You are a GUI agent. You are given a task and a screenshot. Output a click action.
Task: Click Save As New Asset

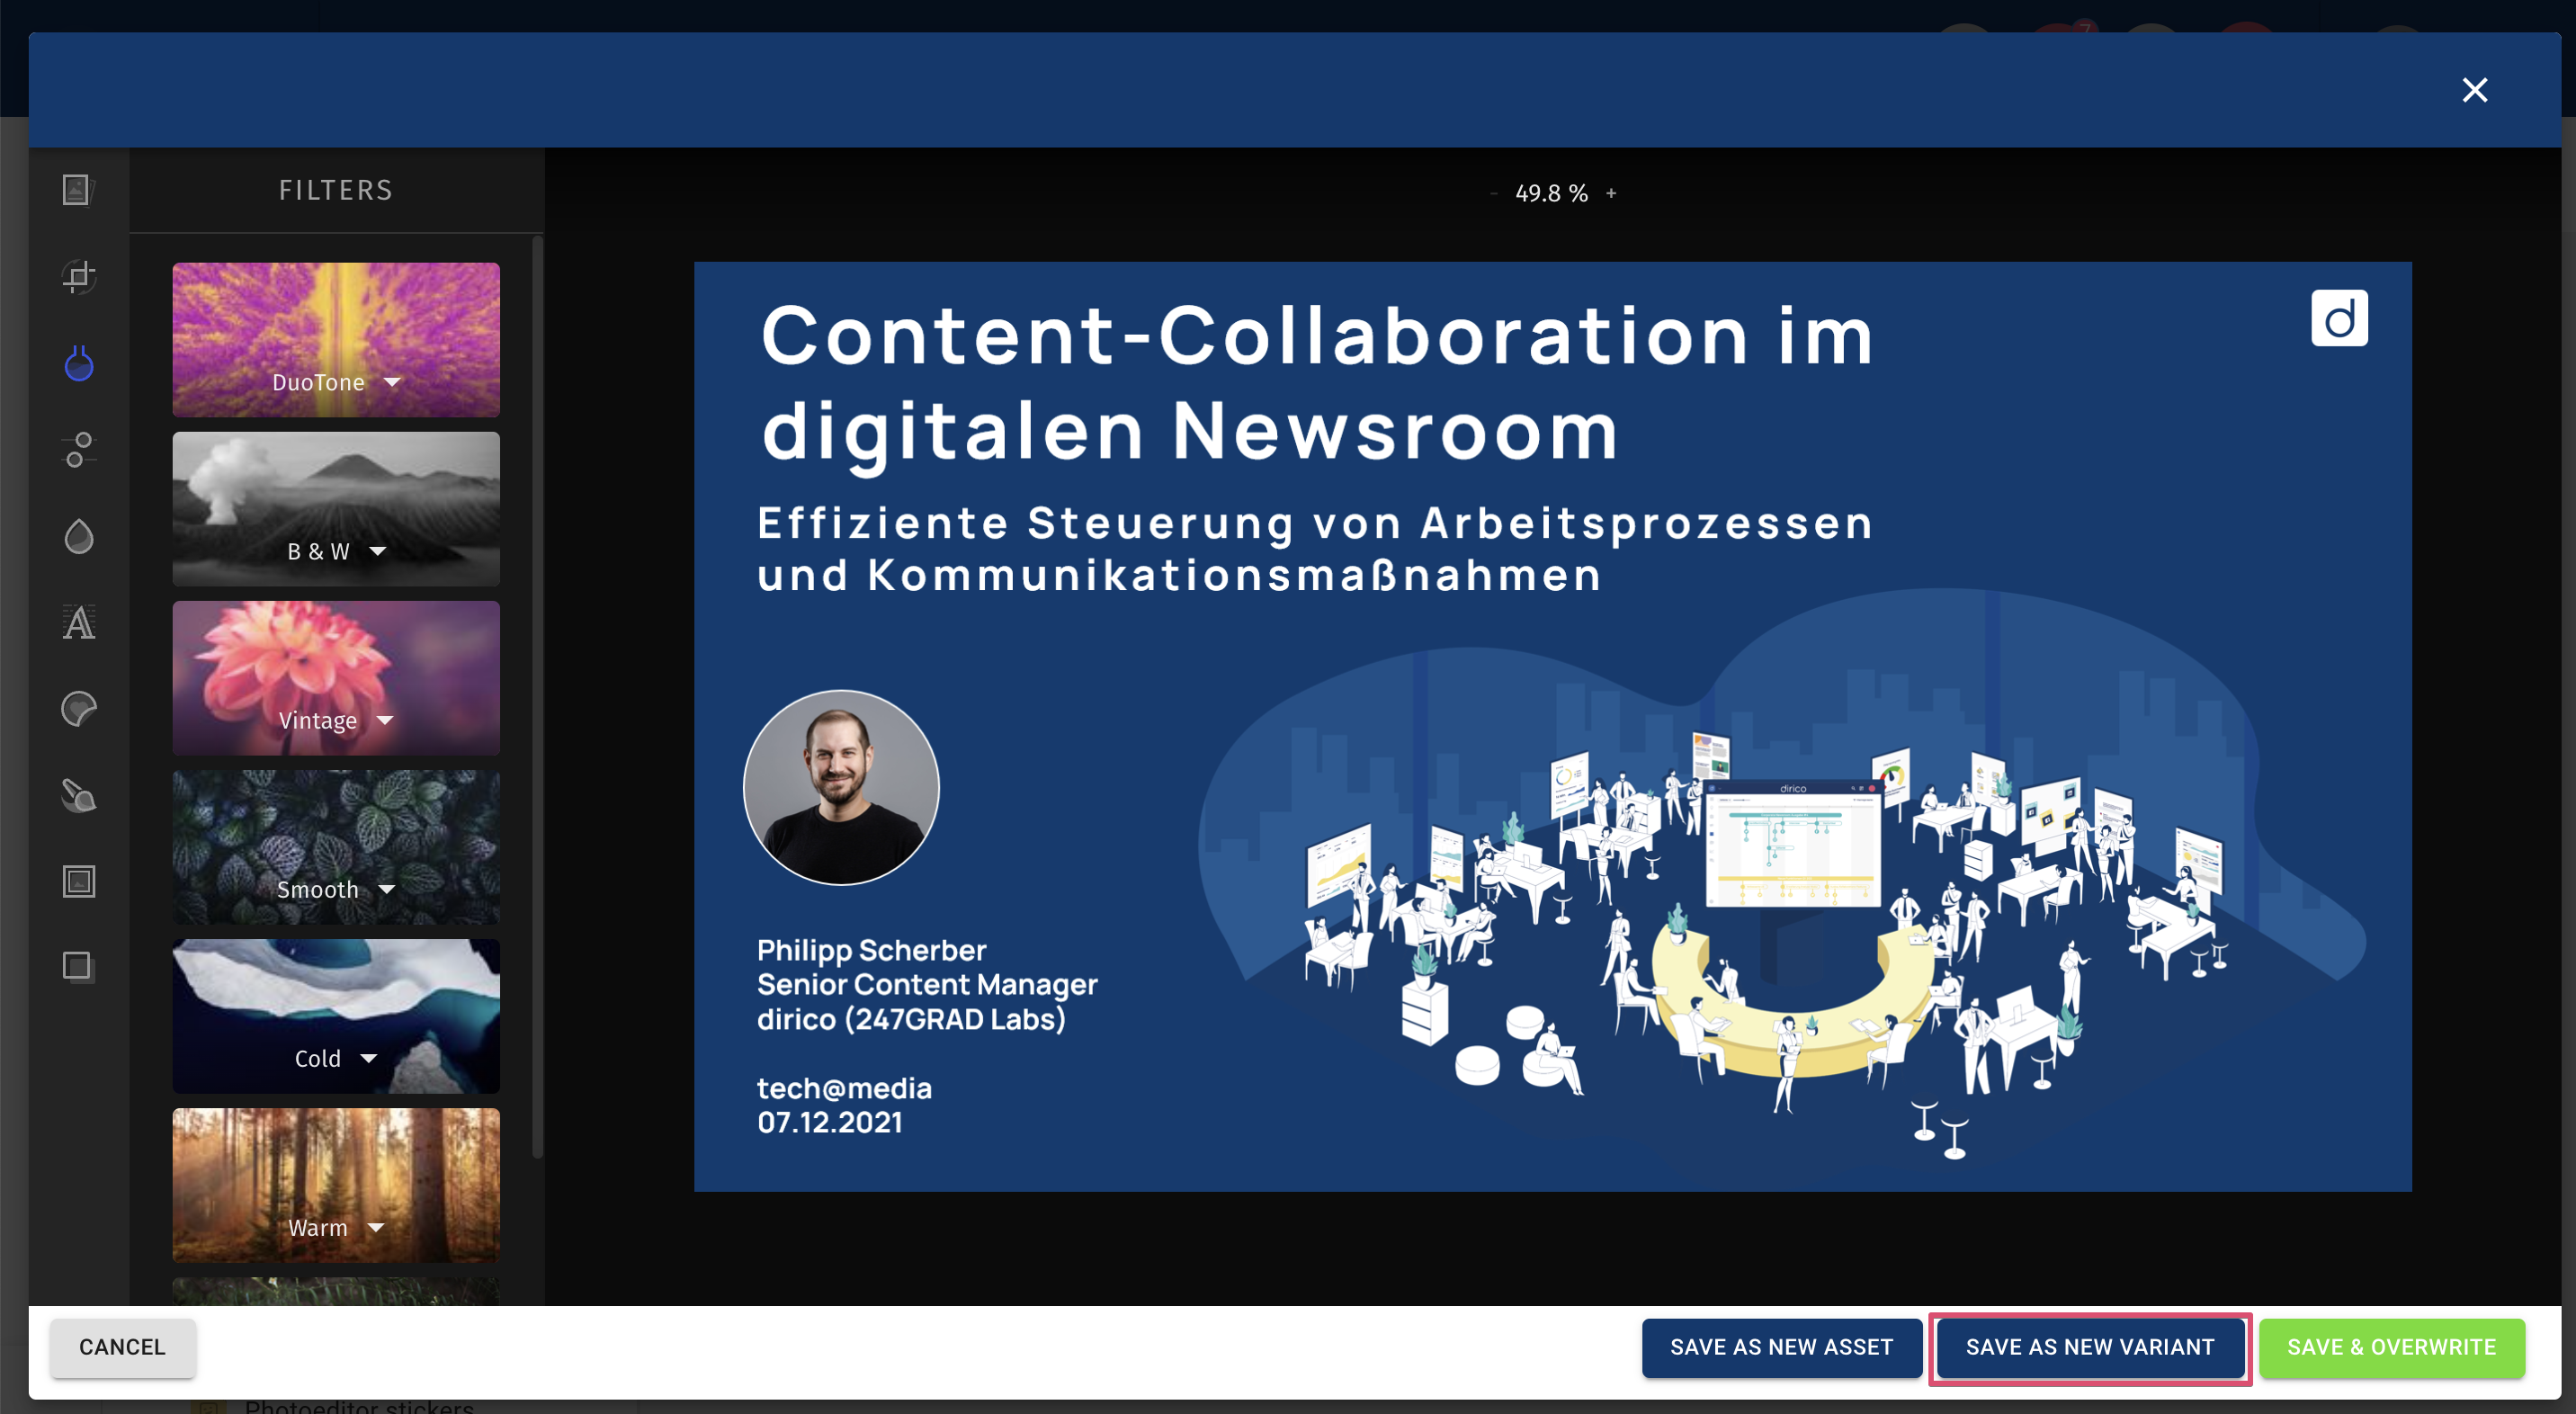(x=1781, y=1347)
